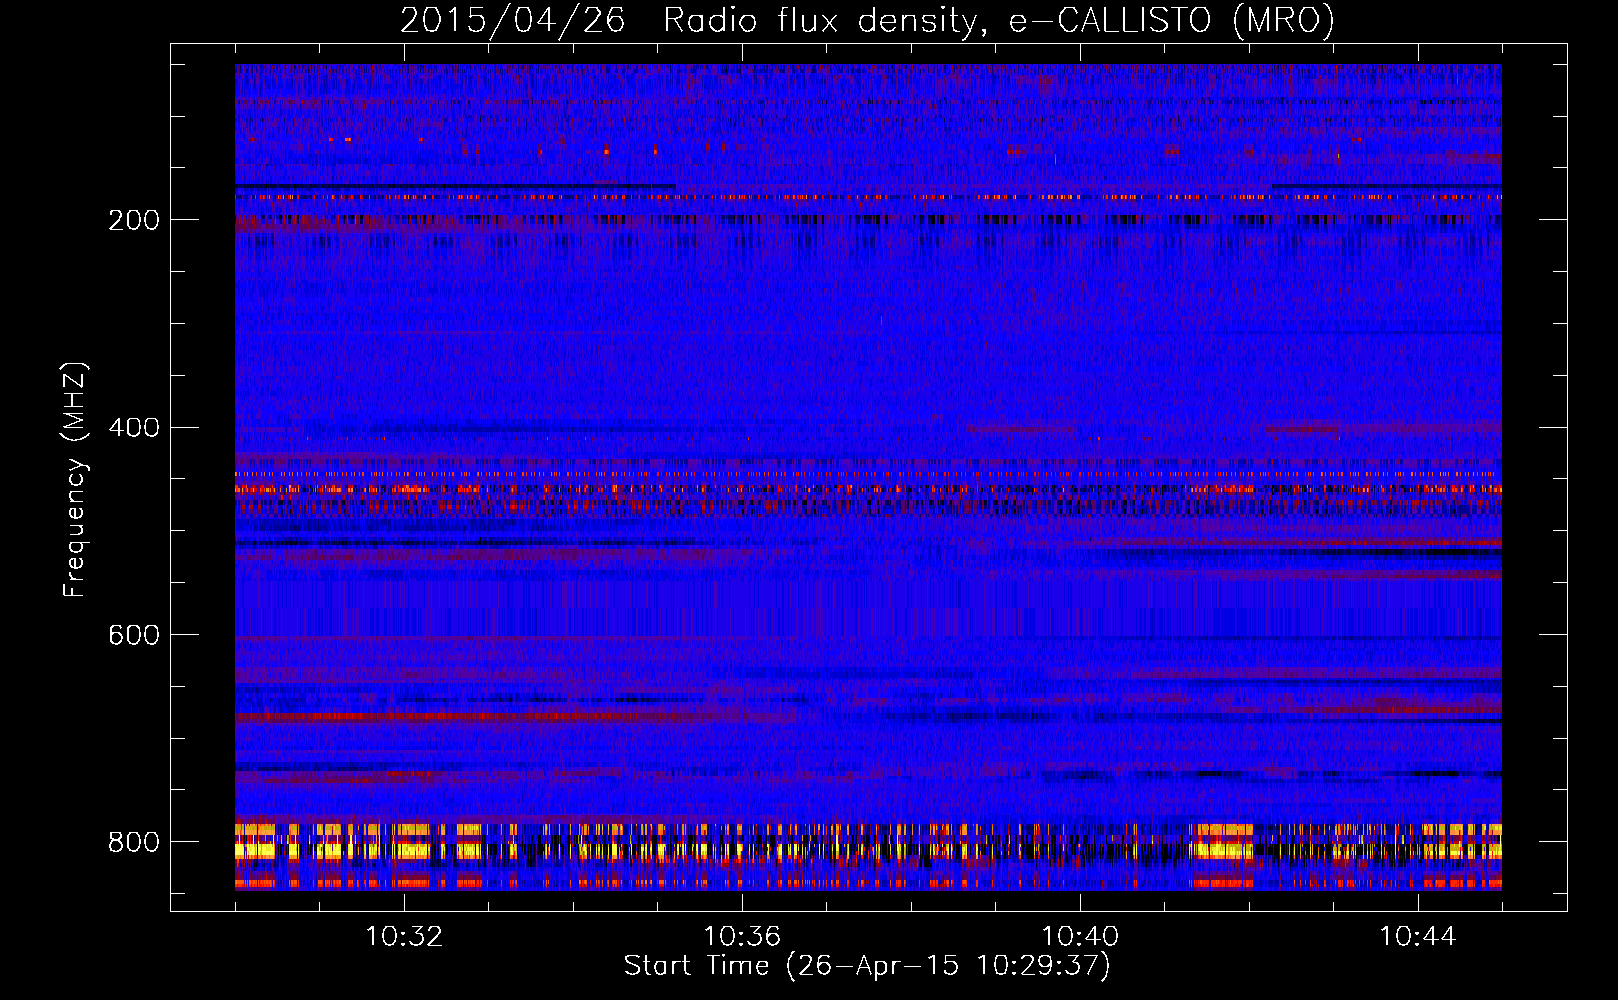Click the plot title "Radio flux density, e-CALLISTO (MRO)"
1618x1000 pixels.
[999, 20]
